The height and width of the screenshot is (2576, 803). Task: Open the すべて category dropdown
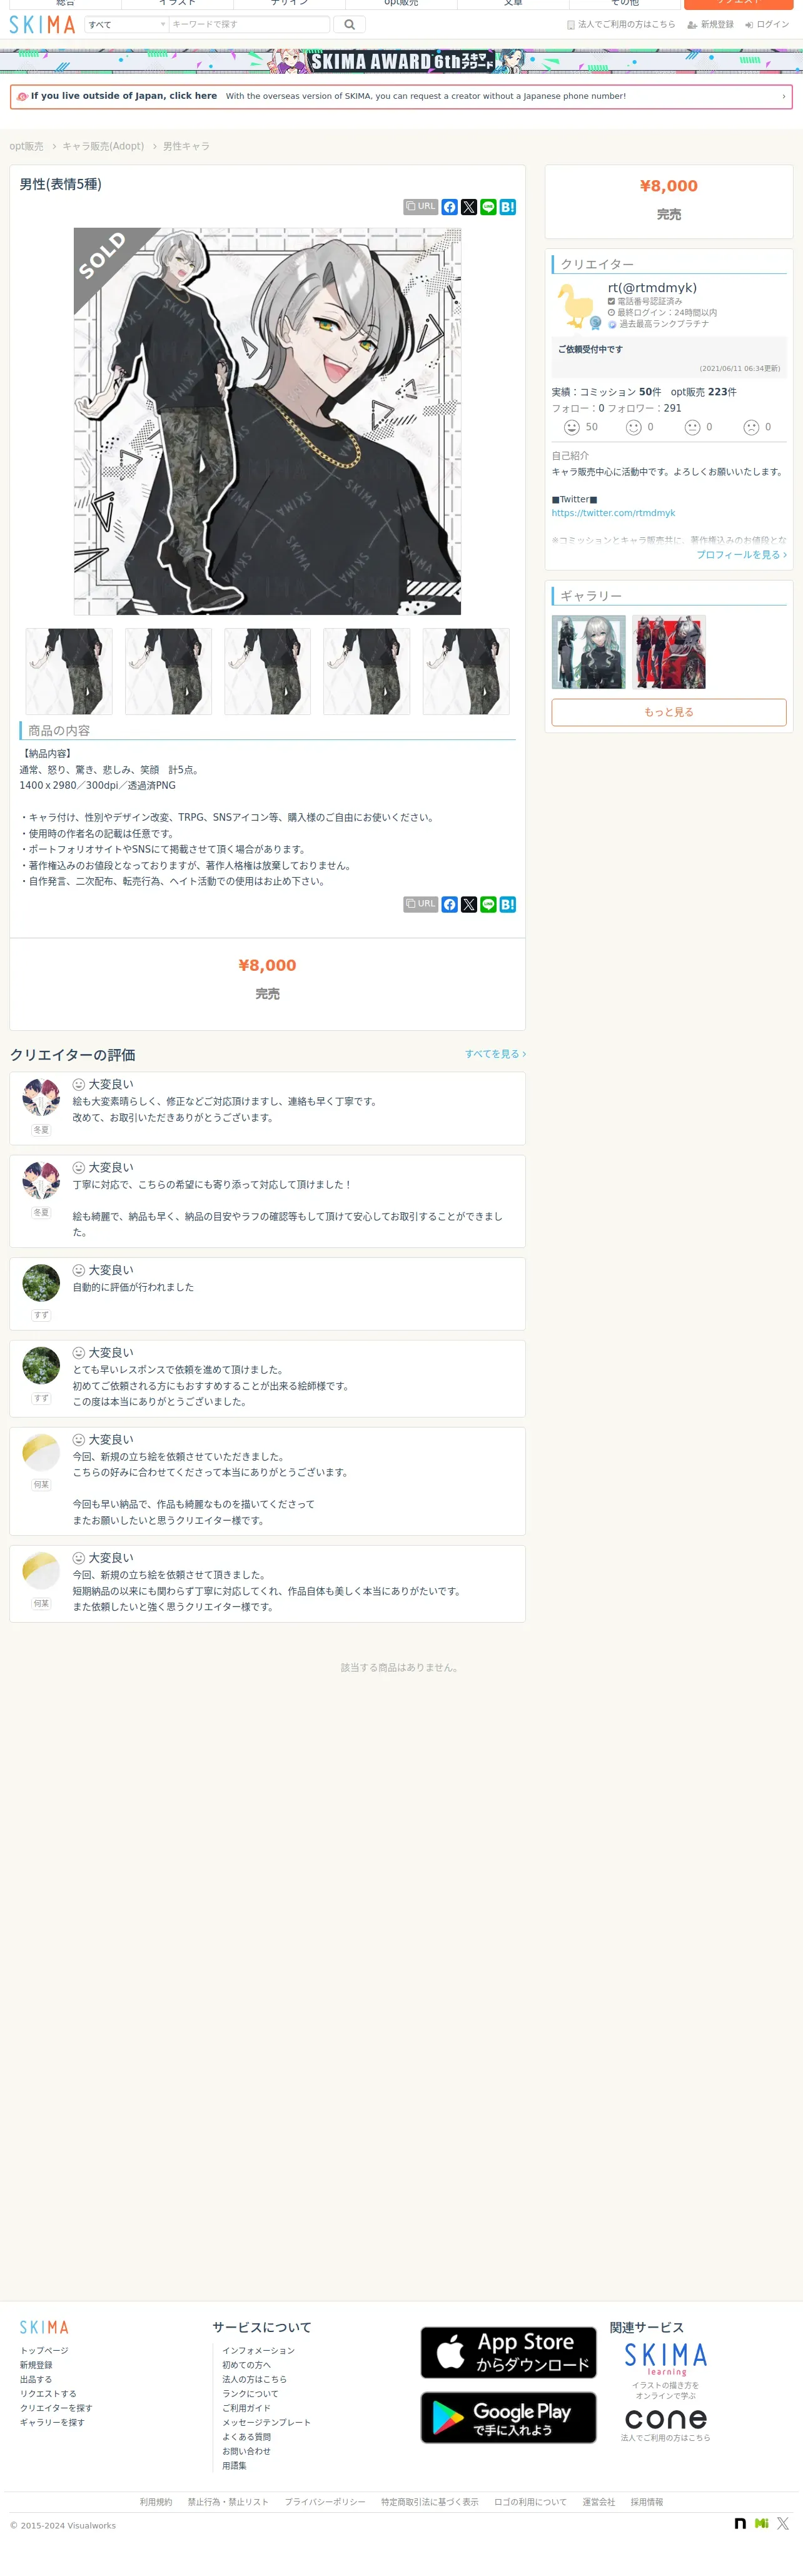coord(126,24)
